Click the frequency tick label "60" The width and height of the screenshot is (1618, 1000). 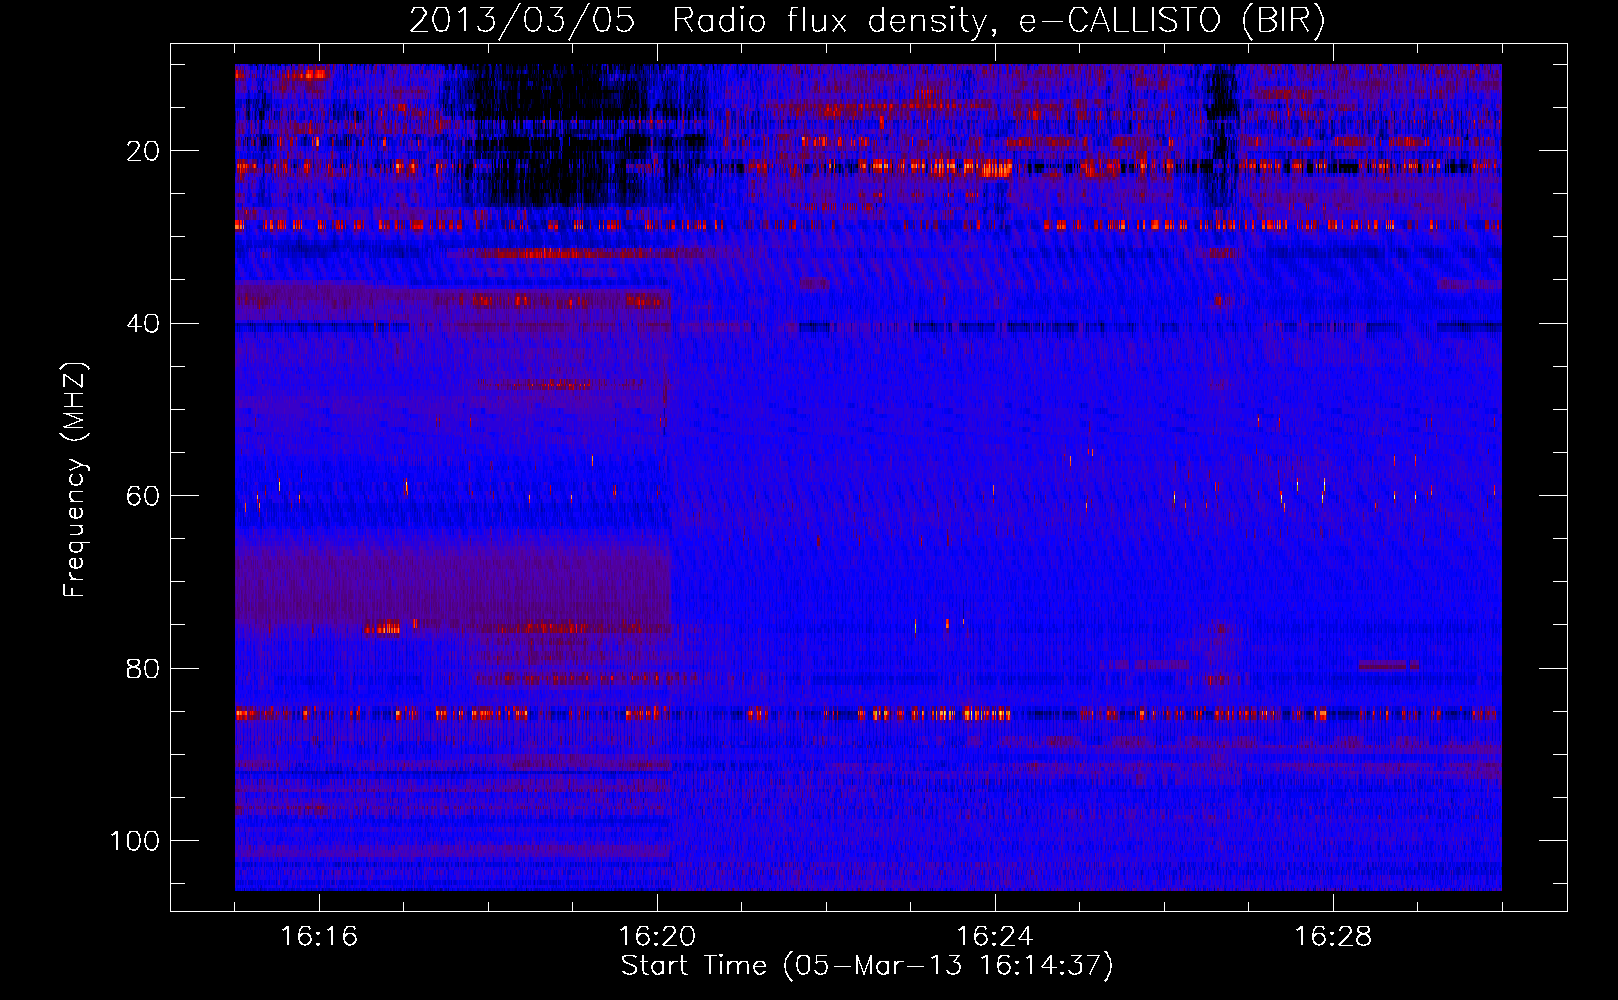coord(144,496)
